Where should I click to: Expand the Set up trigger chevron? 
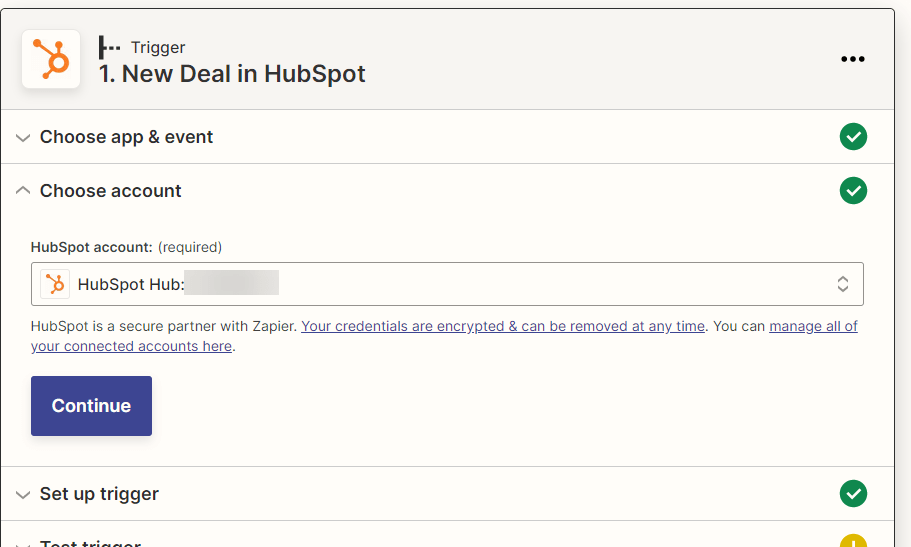[x=23, y=495]
